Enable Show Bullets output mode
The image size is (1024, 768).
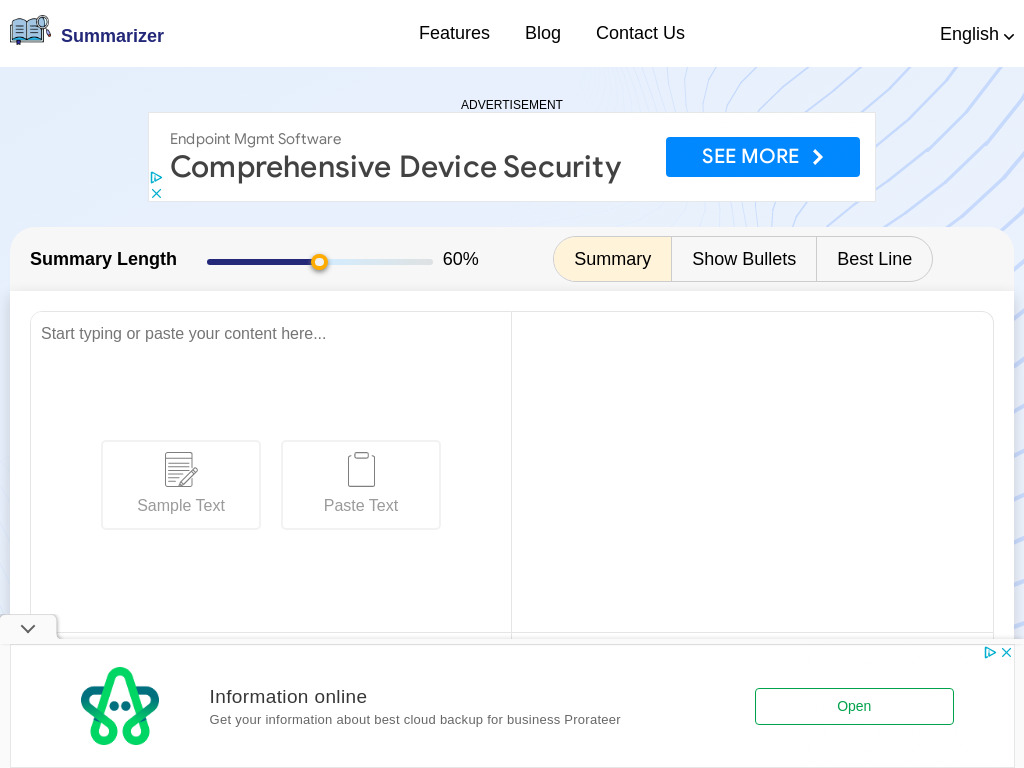(x=744, y=259)
